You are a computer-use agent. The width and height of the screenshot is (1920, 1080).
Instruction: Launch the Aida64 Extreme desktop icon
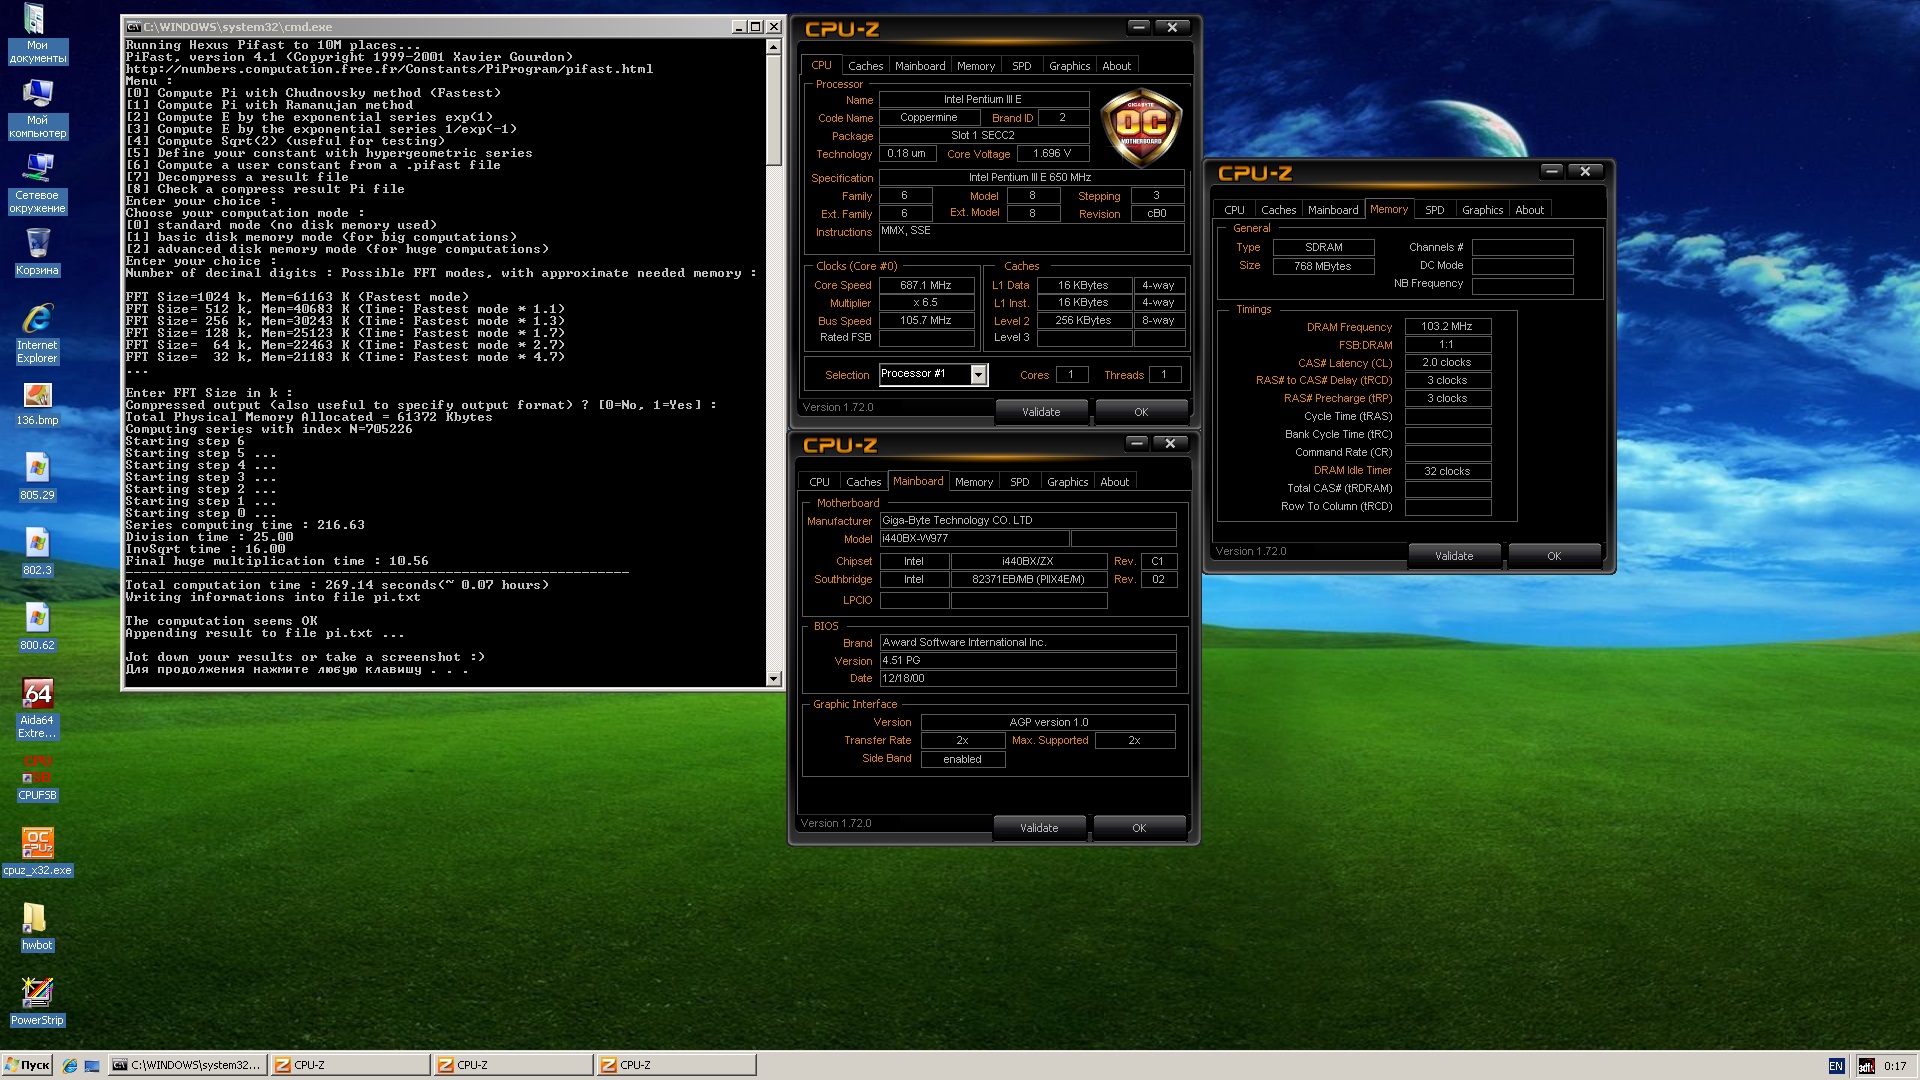(x=37, y=708)
